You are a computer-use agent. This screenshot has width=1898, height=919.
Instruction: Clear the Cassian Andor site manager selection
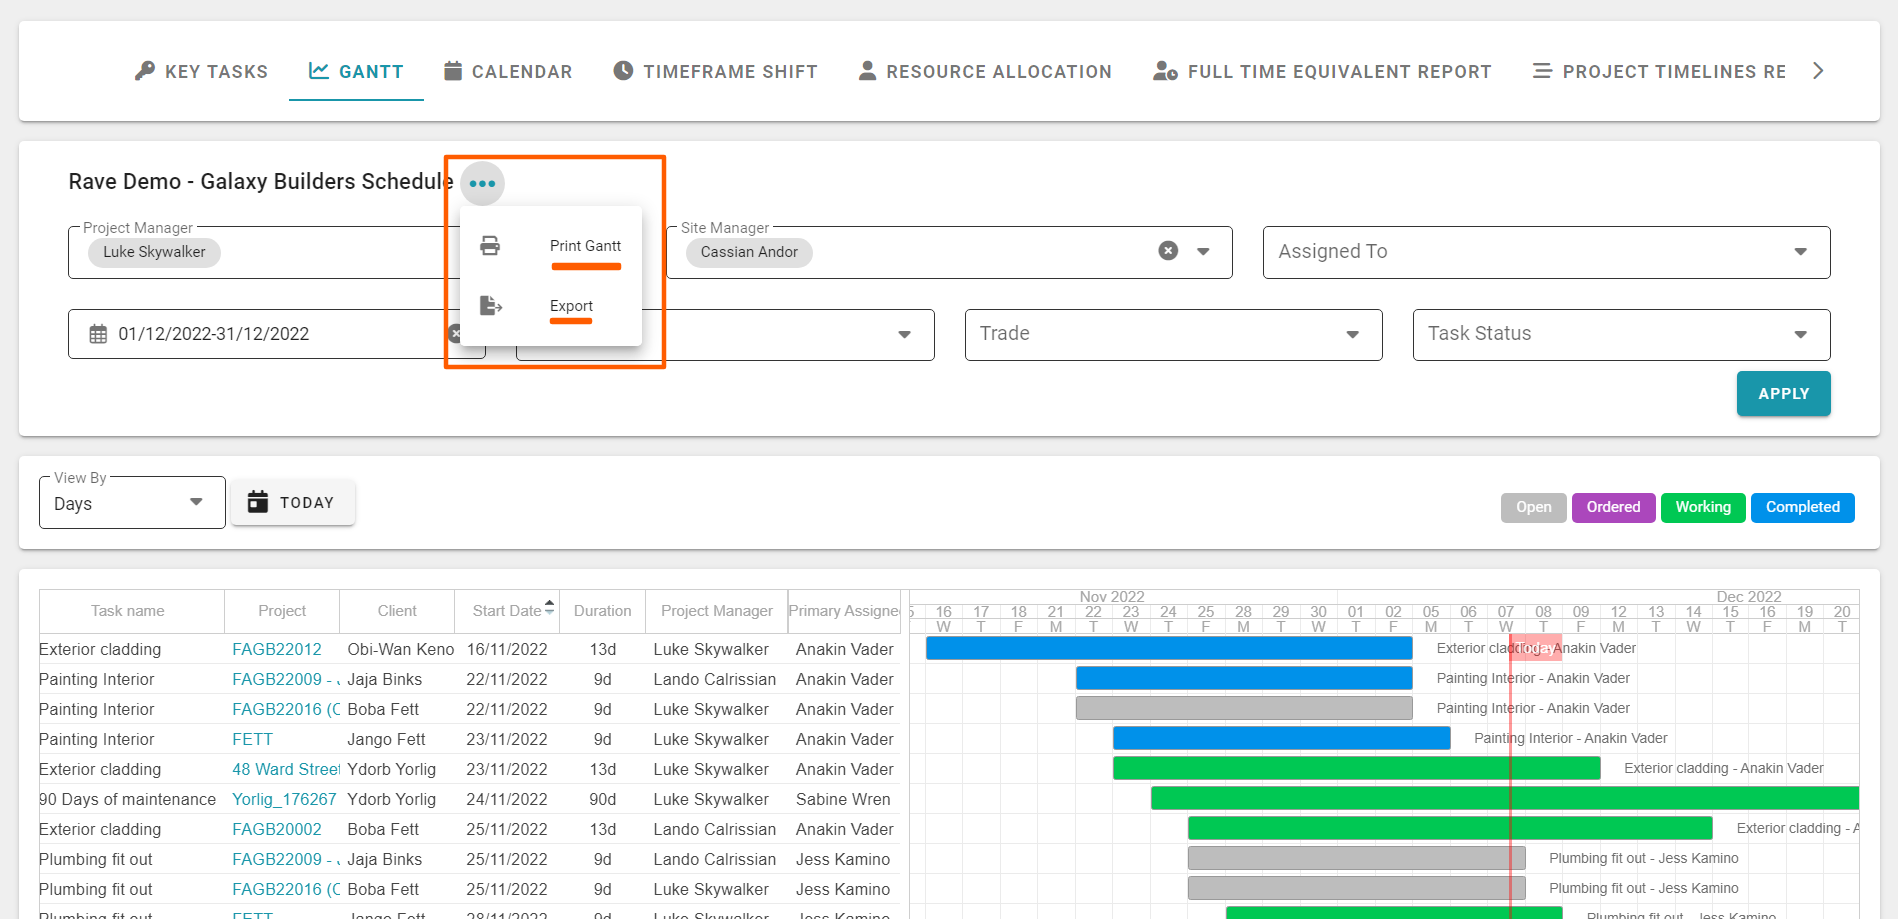click(x=1167, y=251)
